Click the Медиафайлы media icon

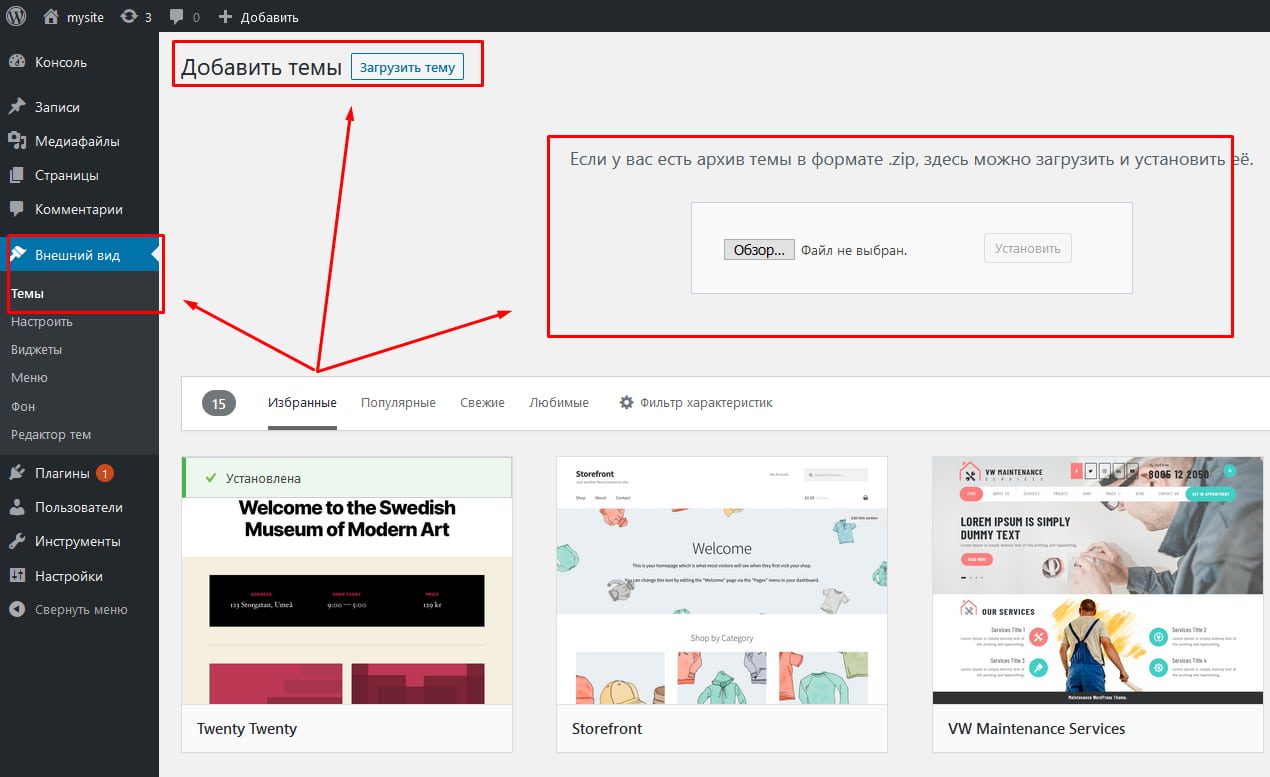coord(17,141)
